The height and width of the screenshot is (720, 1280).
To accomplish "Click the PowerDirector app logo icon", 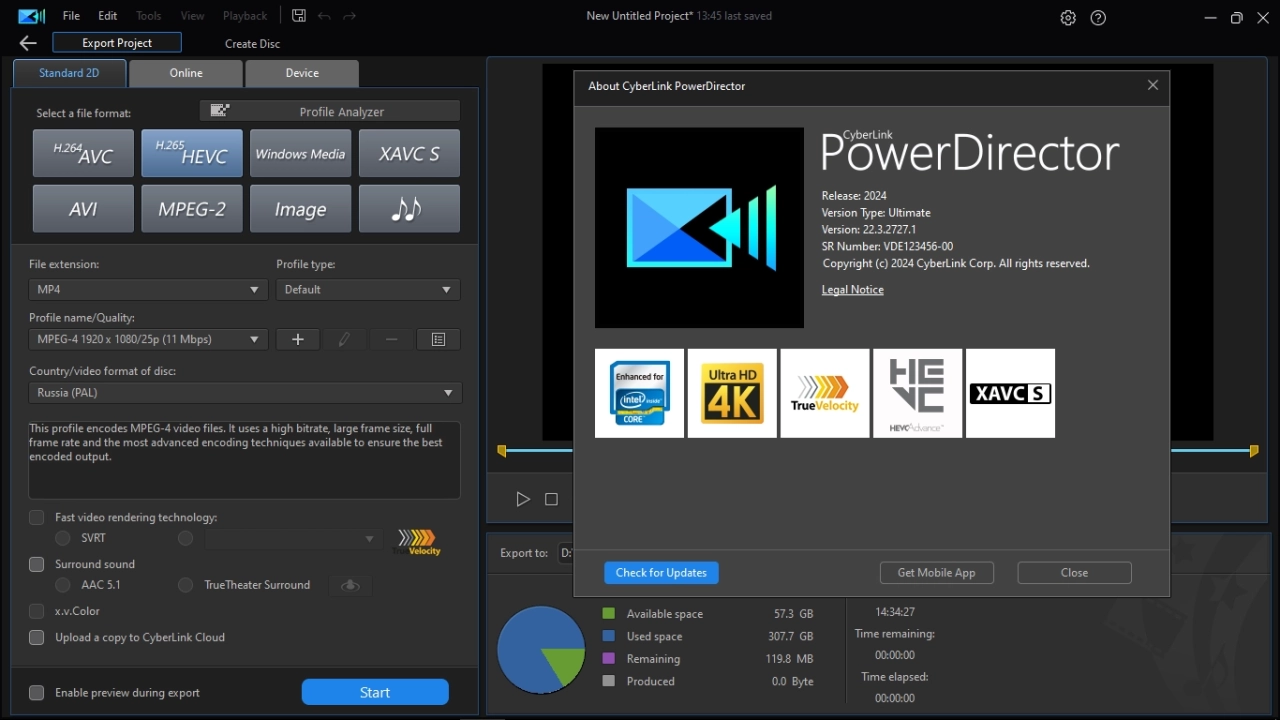I will (32, 16).
